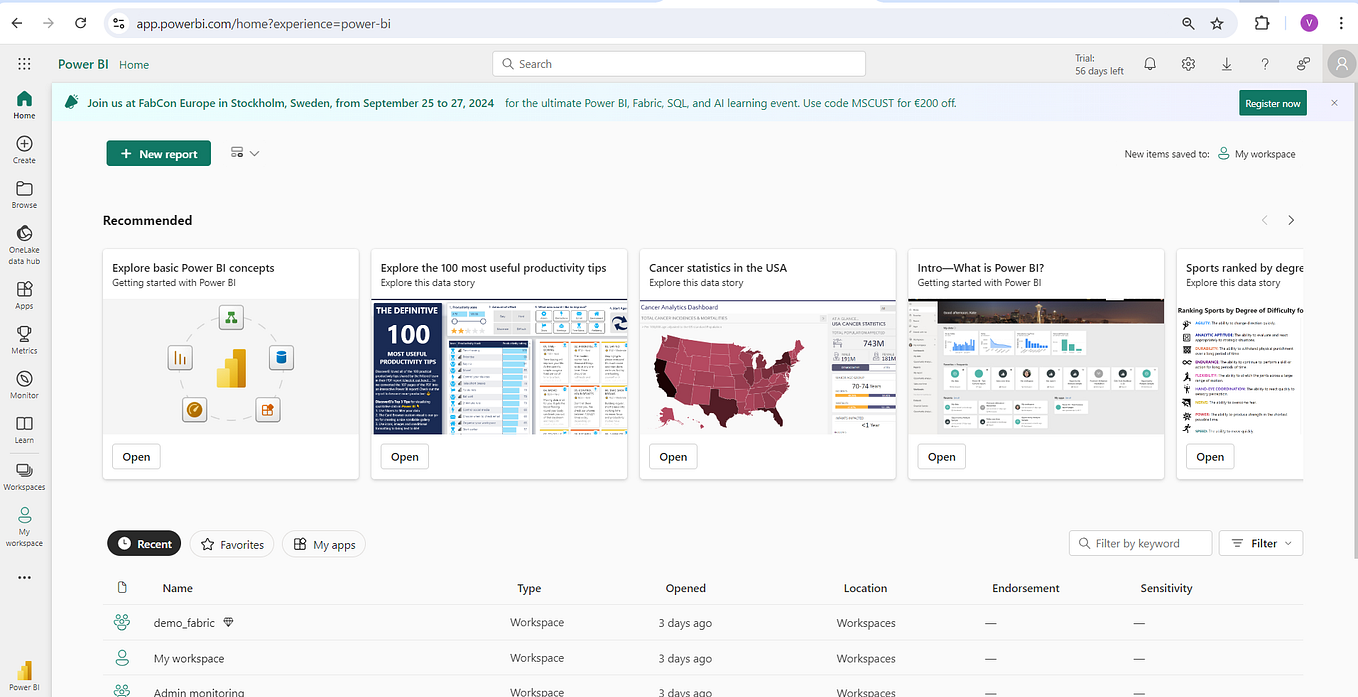Click the Chrome profile V avatar
The width and height of the screenshot is (1358, 697).
1309,23
